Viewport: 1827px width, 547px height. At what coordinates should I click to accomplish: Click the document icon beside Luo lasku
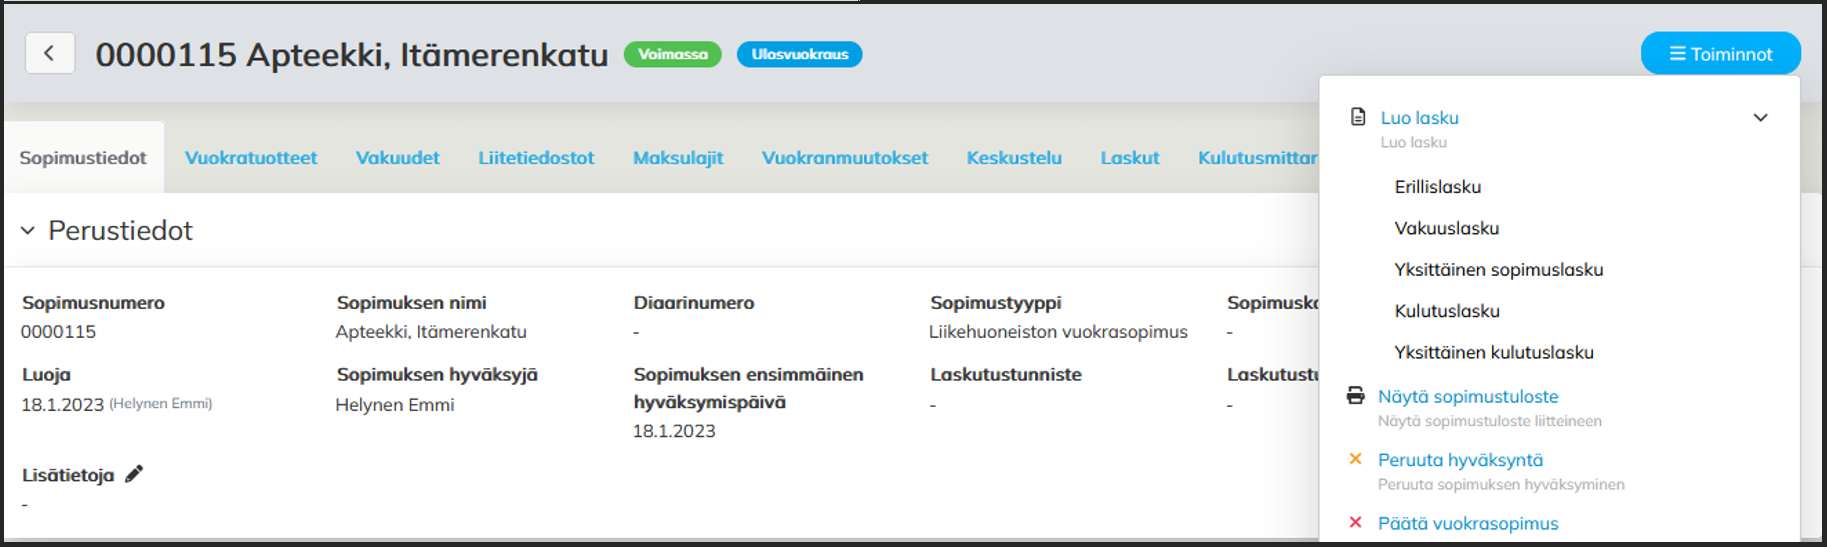click(x=1357, y=117)
